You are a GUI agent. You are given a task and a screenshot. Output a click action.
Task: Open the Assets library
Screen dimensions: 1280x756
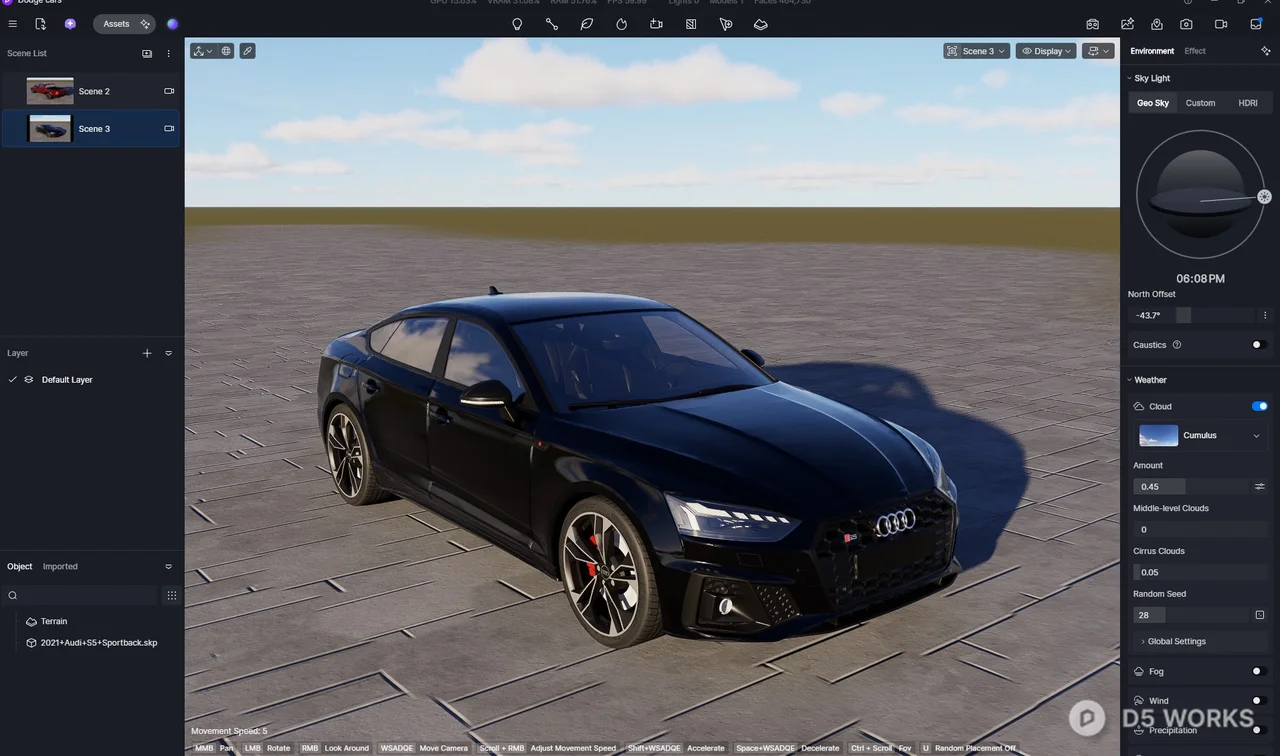click(x=124, y=24)
